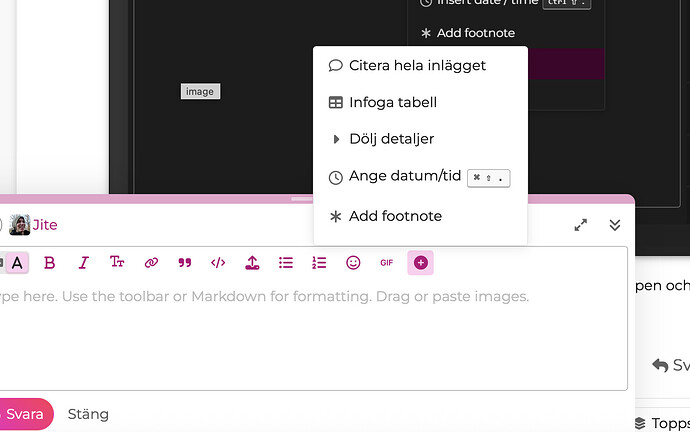This screenshot has height=432, width=690.
Task: Toggle italic text formatting
Action: 83,263
